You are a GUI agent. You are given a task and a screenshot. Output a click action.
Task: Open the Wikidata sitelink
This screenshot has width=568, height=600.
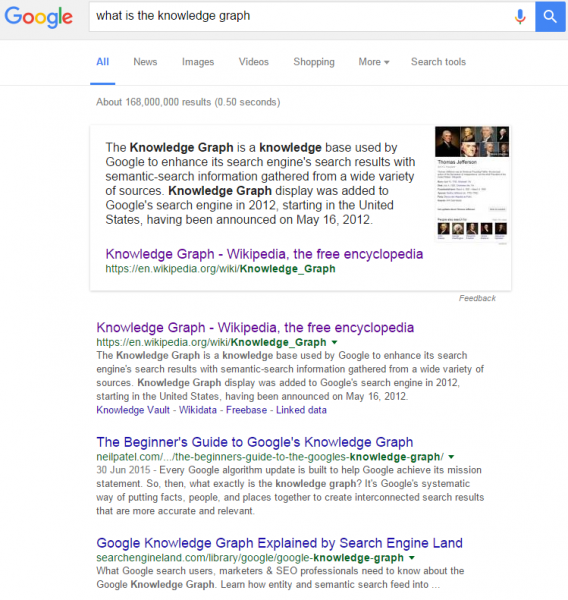[x=197, y=410]
